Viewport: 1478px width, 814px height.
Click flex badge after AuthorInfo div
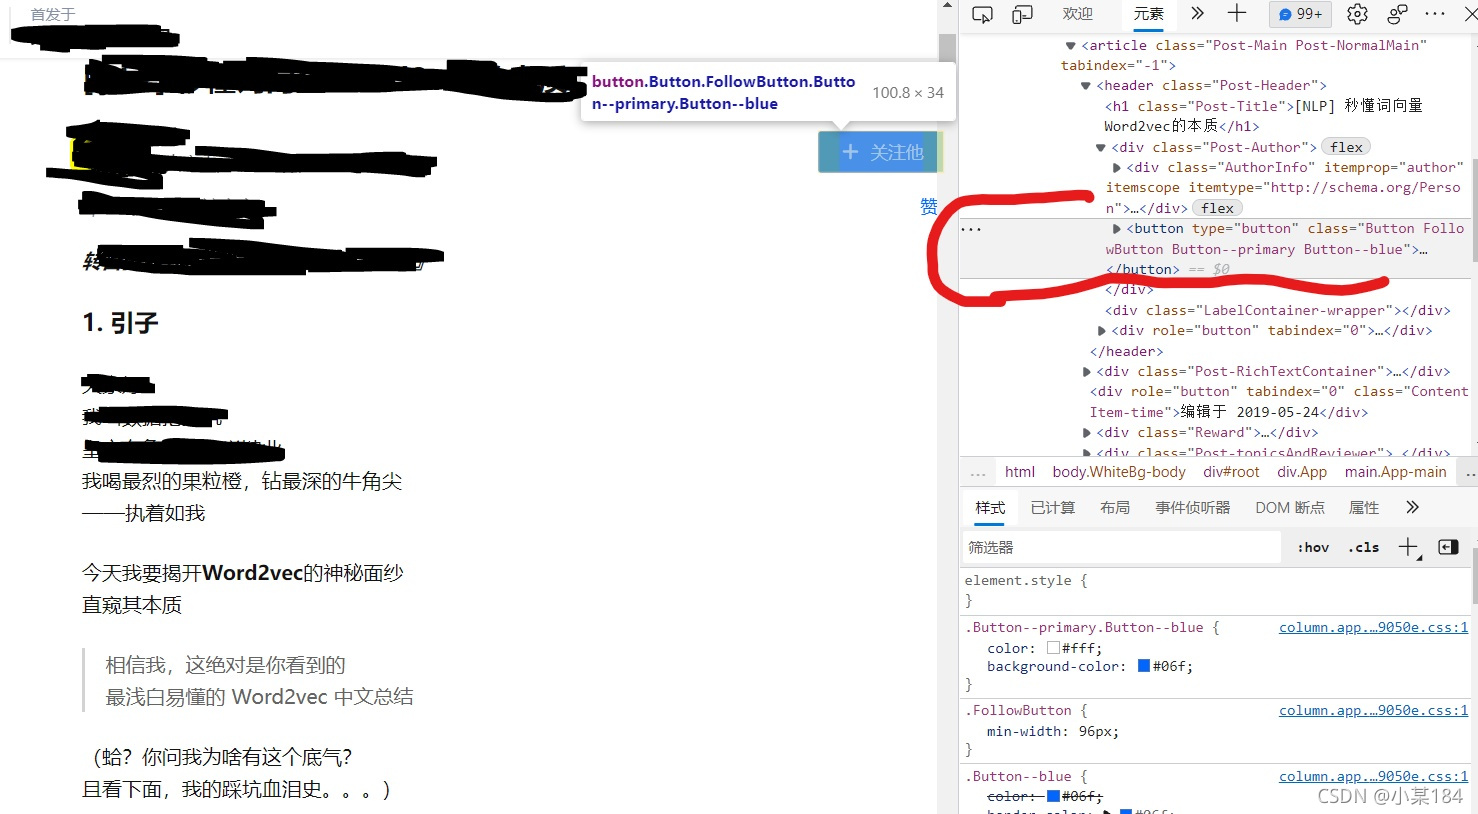(x=1217, y=208)
